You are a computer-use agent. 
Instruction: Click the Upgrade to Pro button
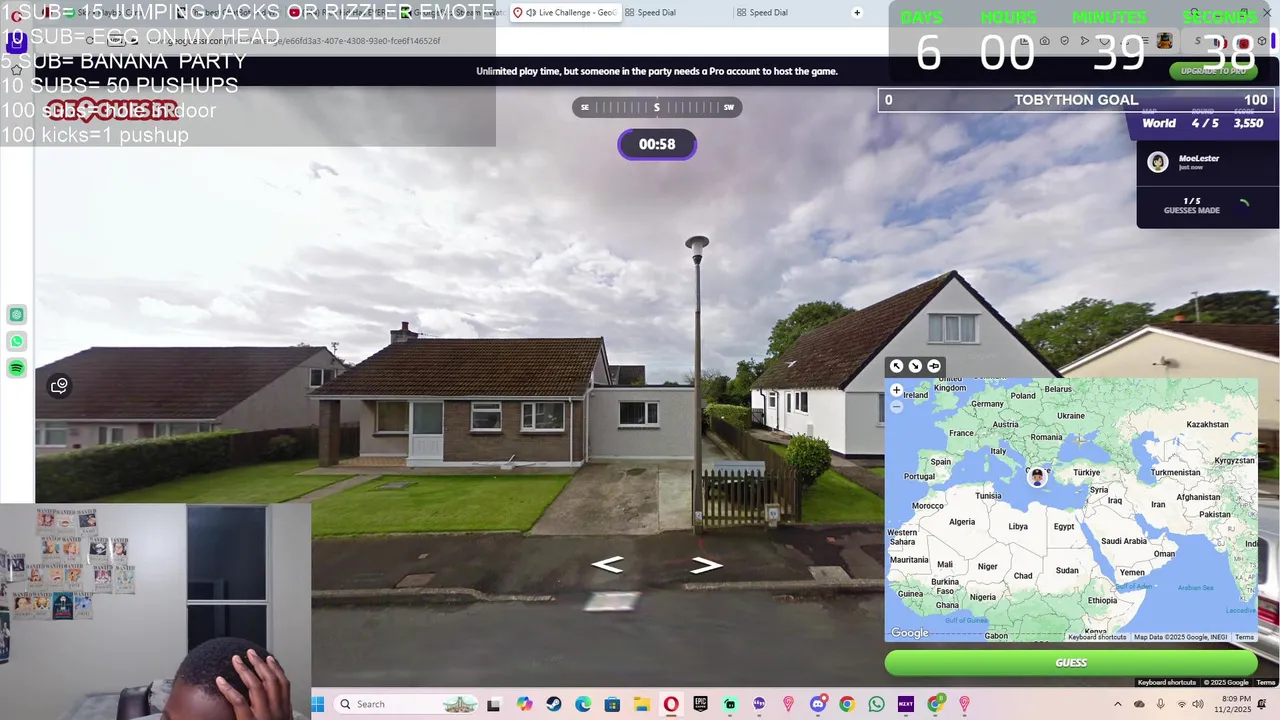[x=1213, y=71]
